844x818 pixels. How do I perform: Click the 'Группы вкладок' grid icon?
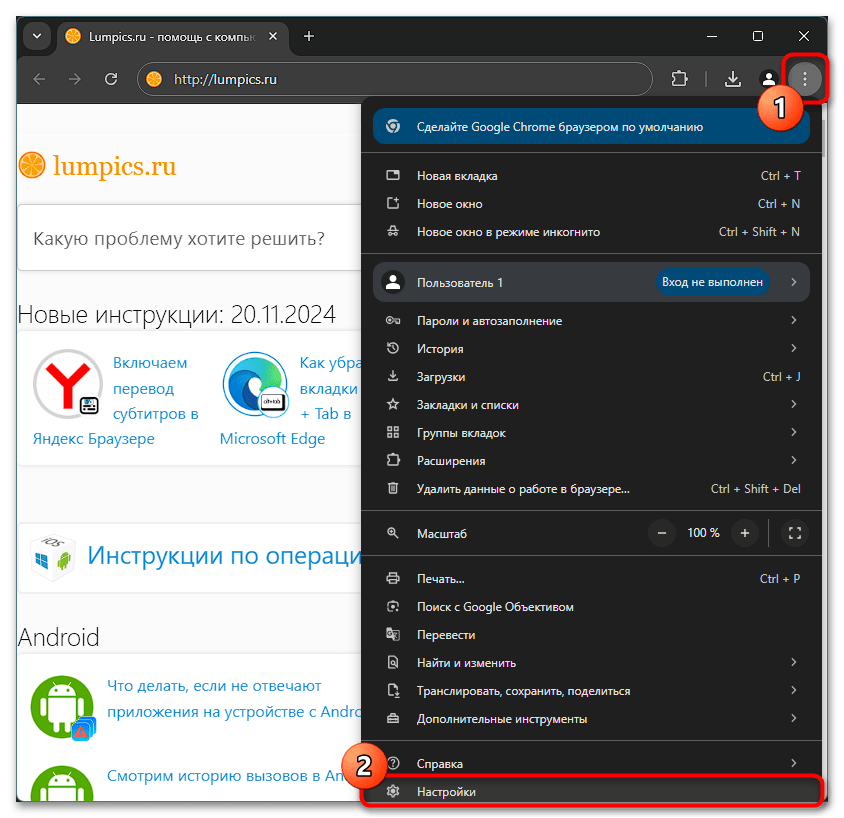tap(393, 432)
